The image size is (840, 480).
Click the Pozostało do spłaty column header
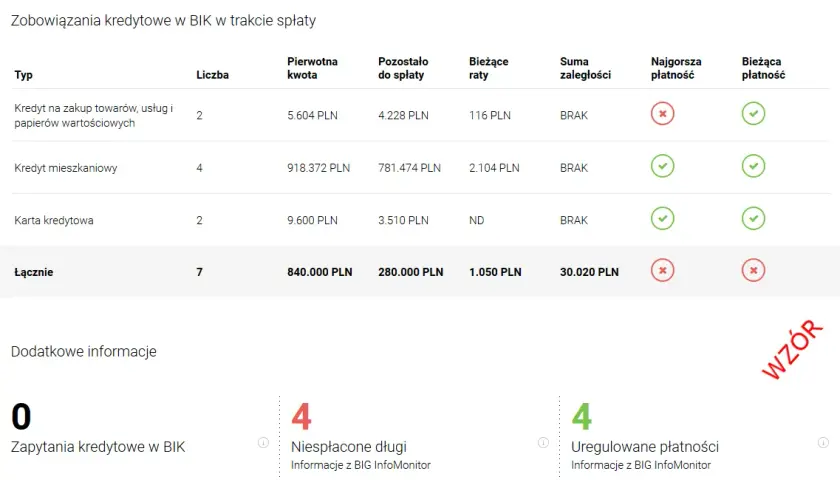point(403,68)
